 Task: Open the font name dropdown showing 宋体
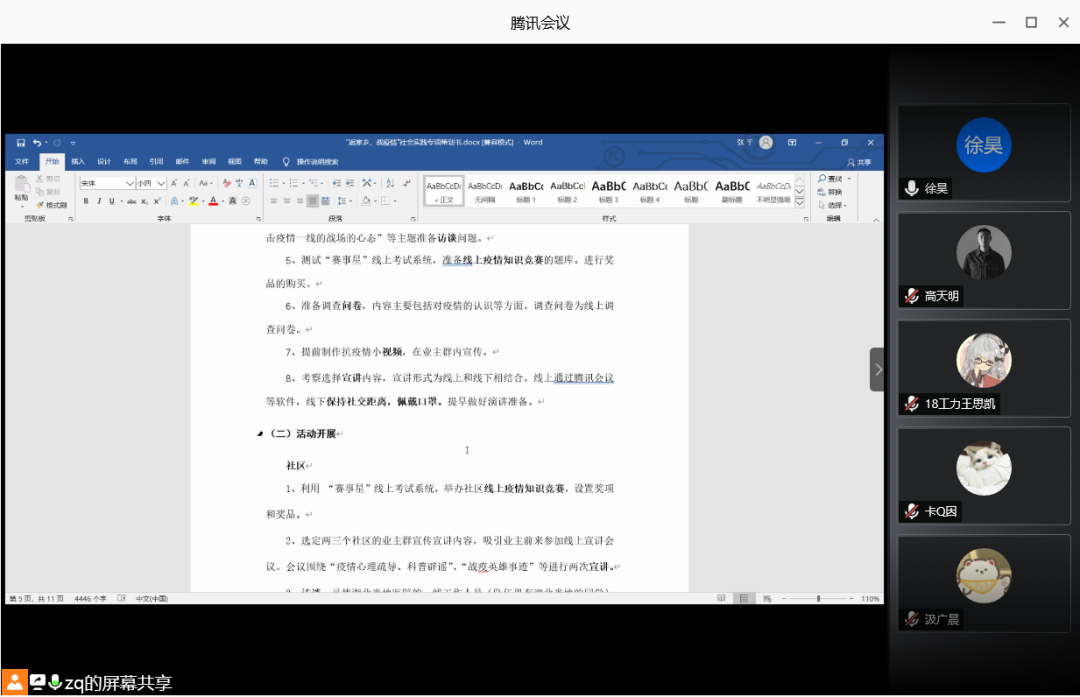(129, 184)
